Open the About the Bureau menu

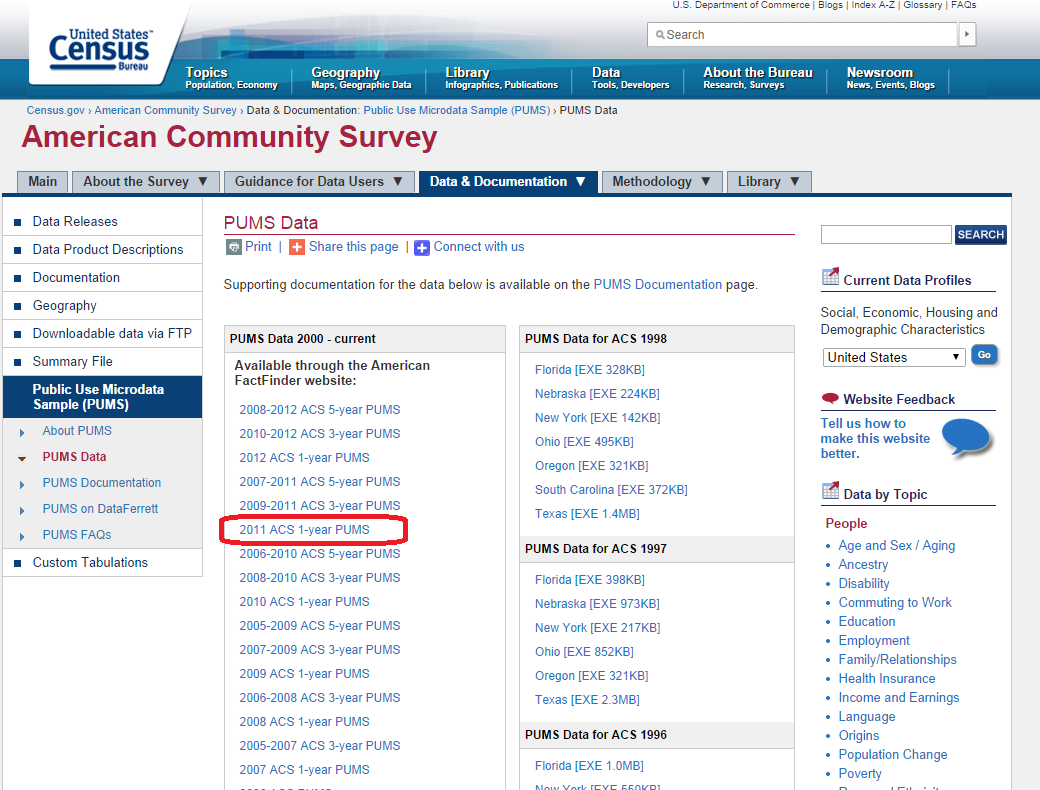[x=757, y=77]
